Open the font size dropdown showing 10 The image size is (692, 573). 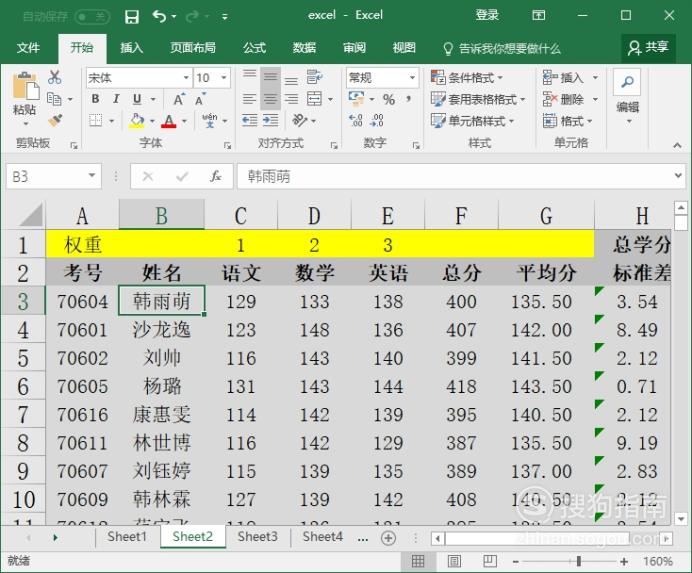(x=224, y=78)
